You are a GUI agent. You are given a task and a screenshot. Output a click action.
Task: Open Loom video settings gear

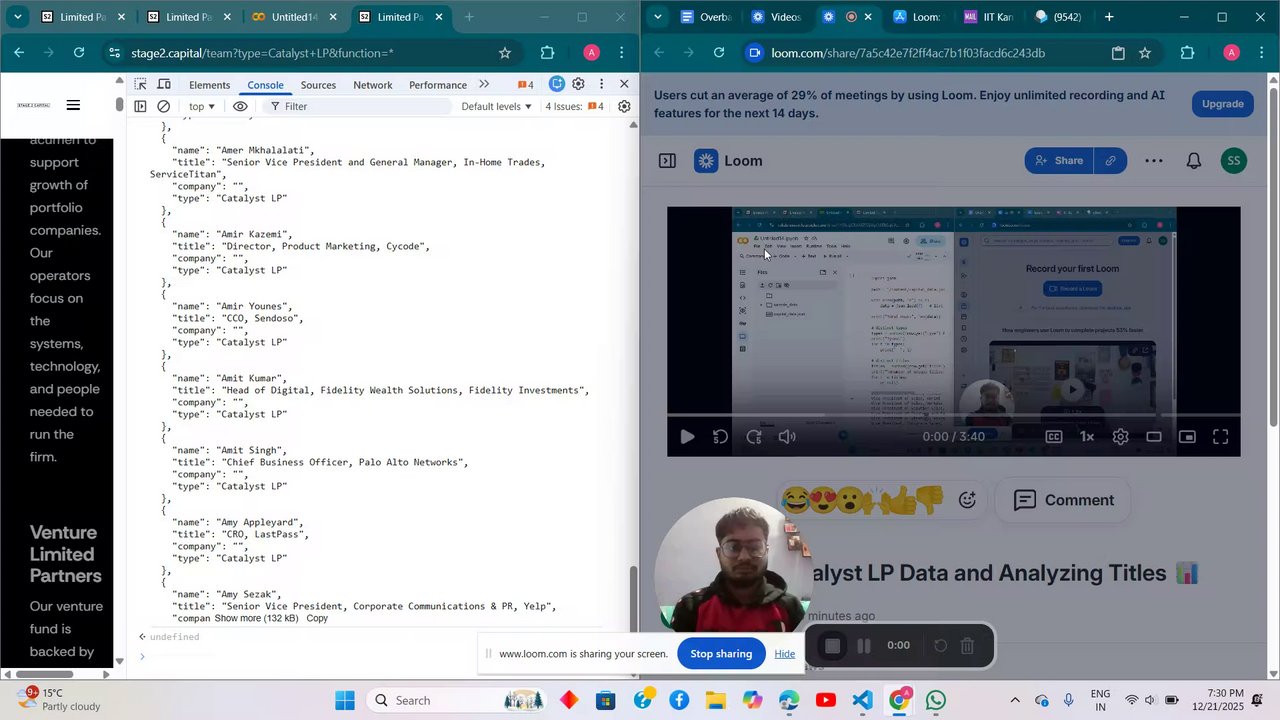pyautogui.click(x=1121, y=437)
